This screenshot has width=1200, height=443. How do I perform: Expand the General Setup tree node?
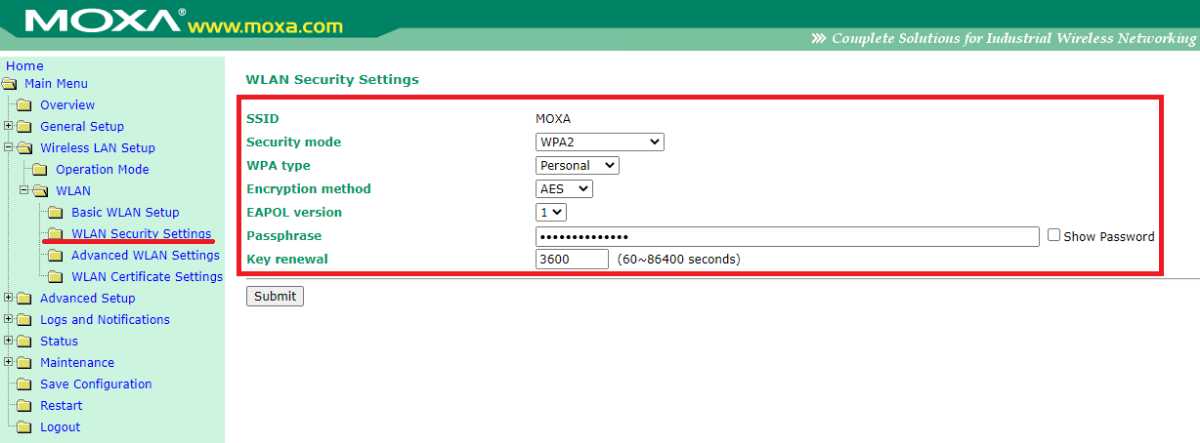pos(8,126)
